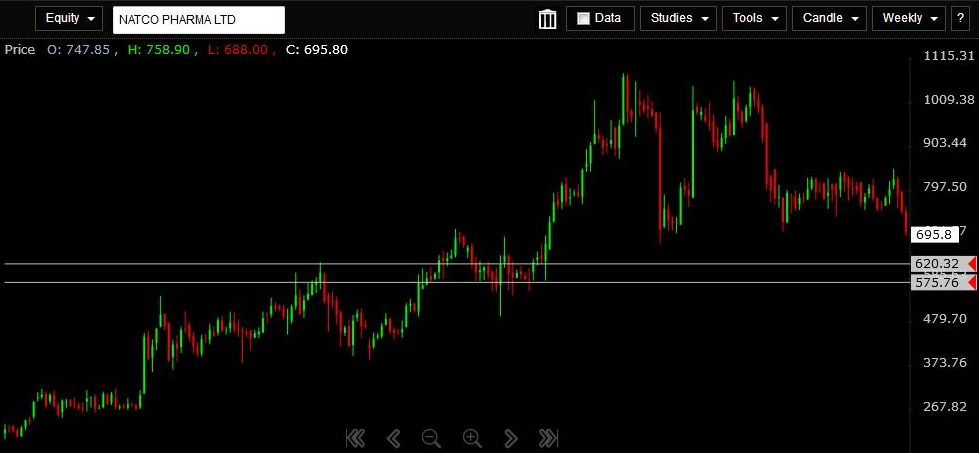This screenshot has width=979, height=453.
Task: Click the trash can delete drawings icon
Action: click(548, 19)
